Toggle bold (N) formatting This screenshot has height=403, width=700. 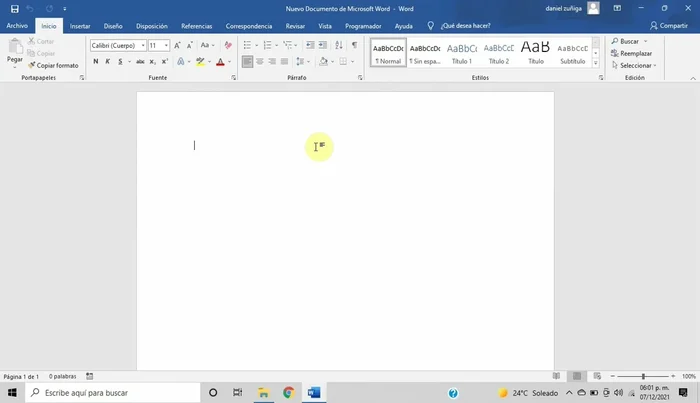coord(96,62)
